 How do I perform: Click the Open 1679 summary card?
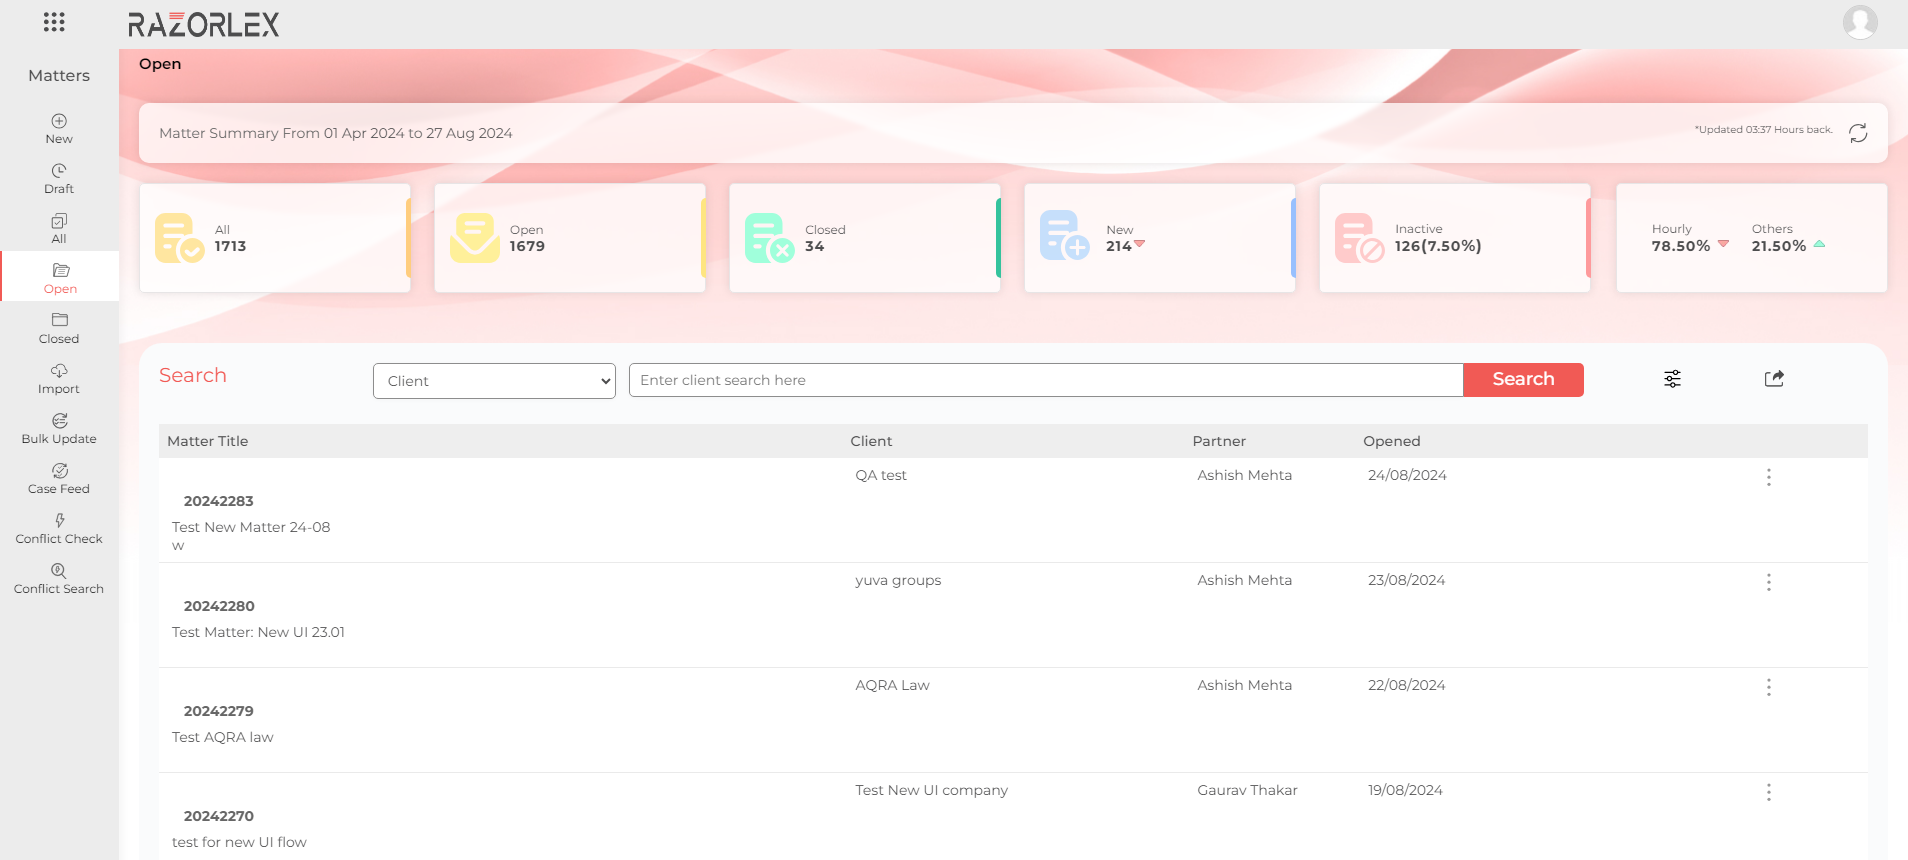click(x=570, y=238)
